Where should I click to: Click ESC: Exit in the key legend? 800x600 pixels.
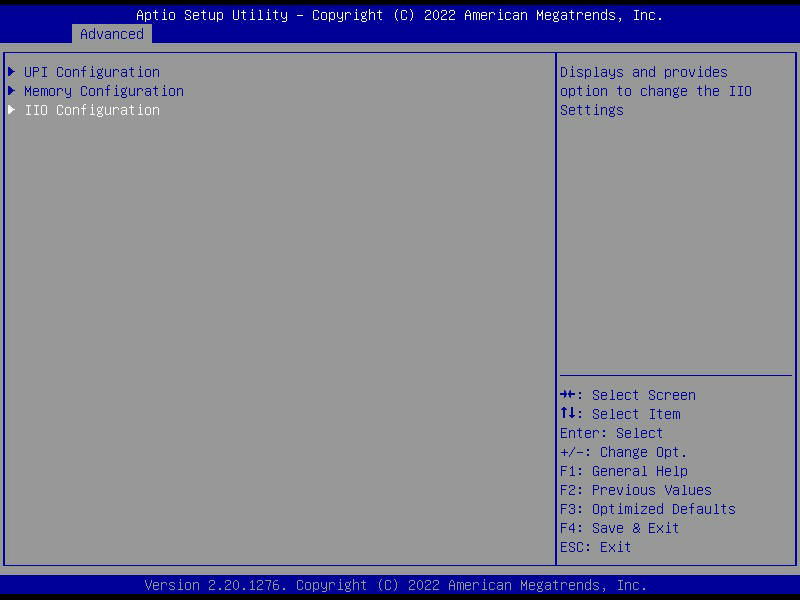[x=595, y=547]
